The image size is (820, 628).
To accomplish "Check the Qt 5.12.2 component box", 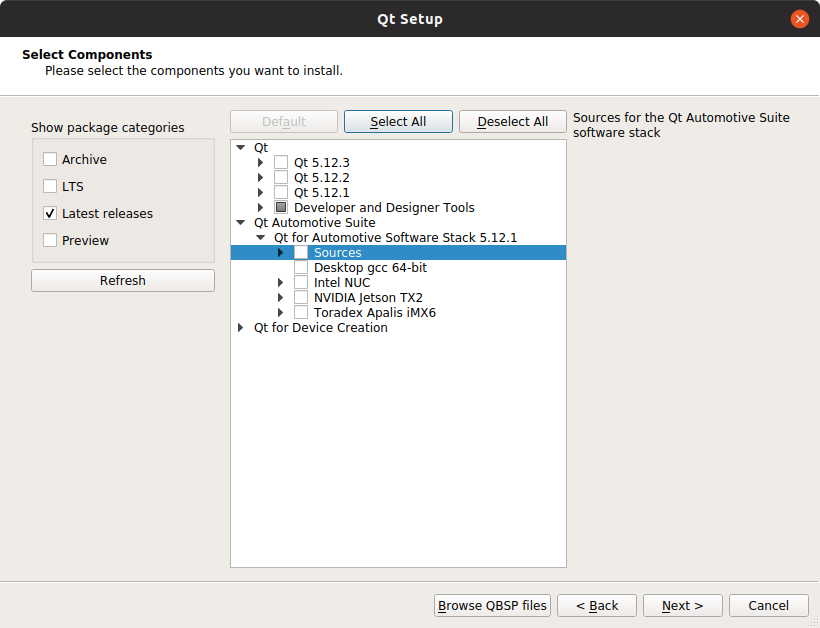I will 281,177.
